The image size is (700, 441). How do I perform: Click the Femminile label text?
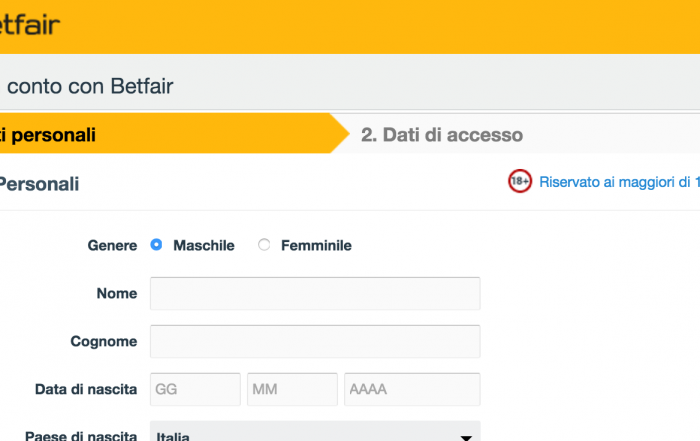point(316,245)
